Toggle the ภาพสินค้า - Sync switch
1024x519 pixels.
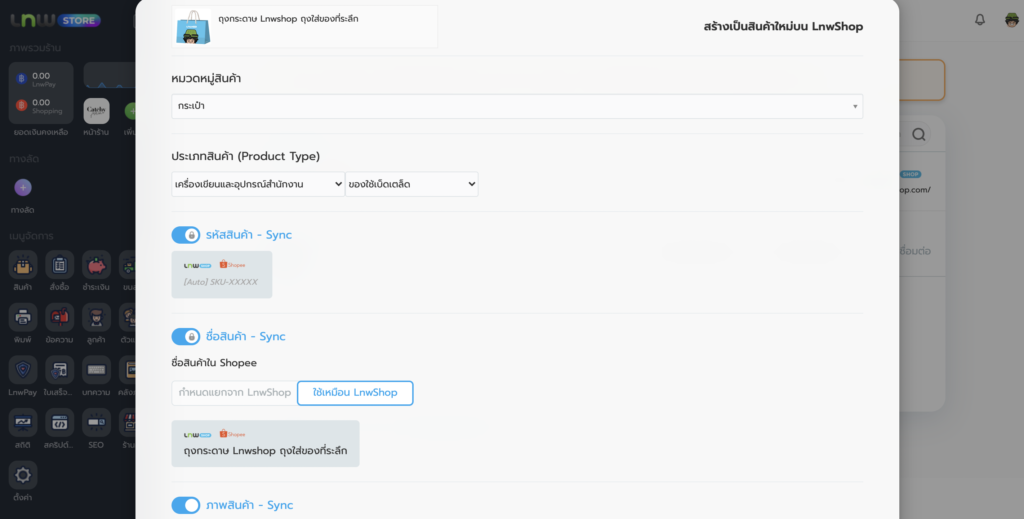tap(186, 505)
